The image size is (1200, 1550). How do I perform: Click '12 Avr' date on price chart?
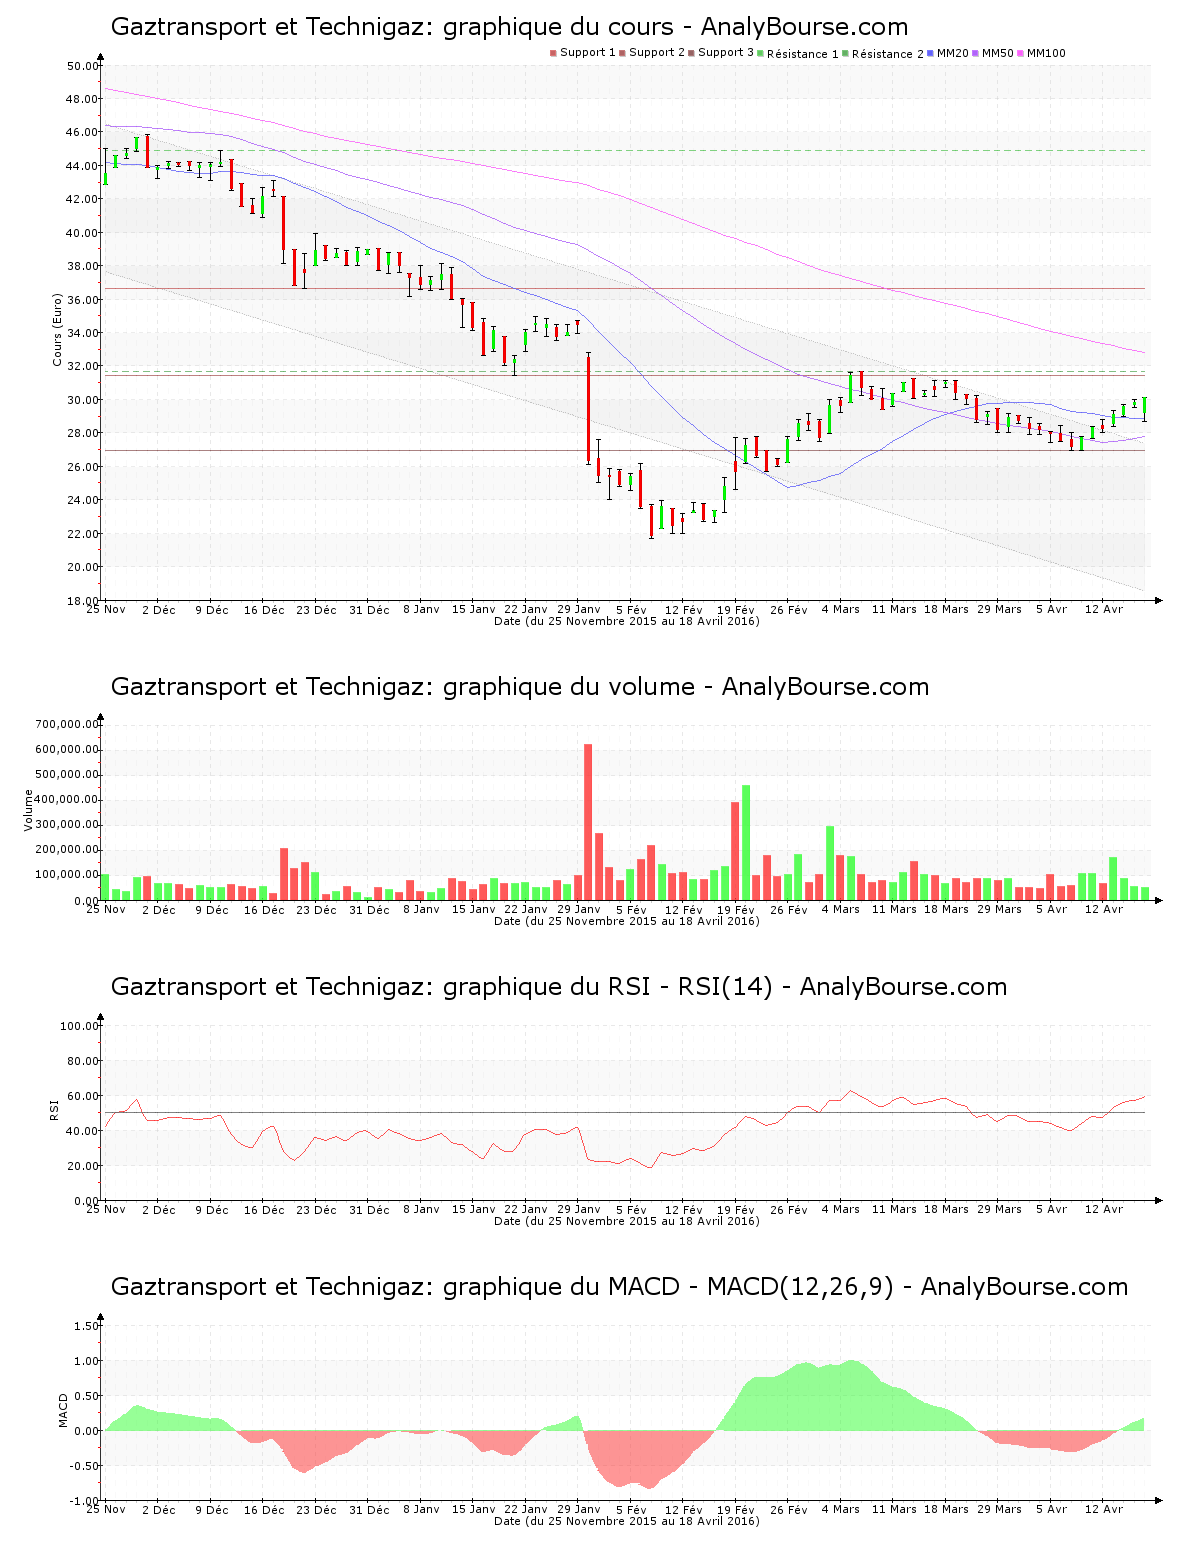(1104, 609)
